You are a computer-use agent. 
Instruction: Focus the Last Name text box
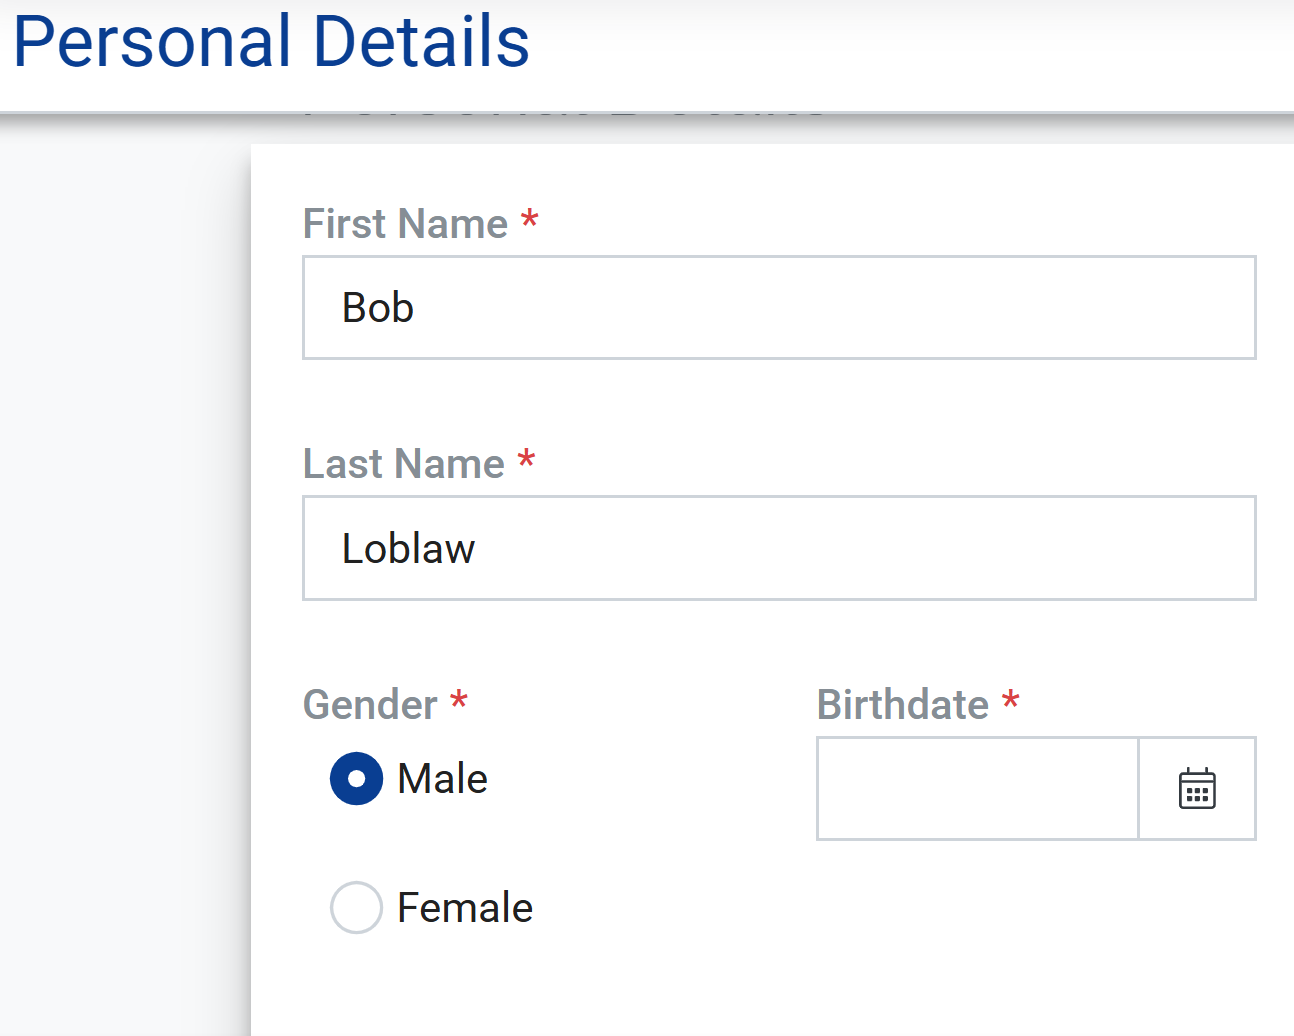click(778, 548)
